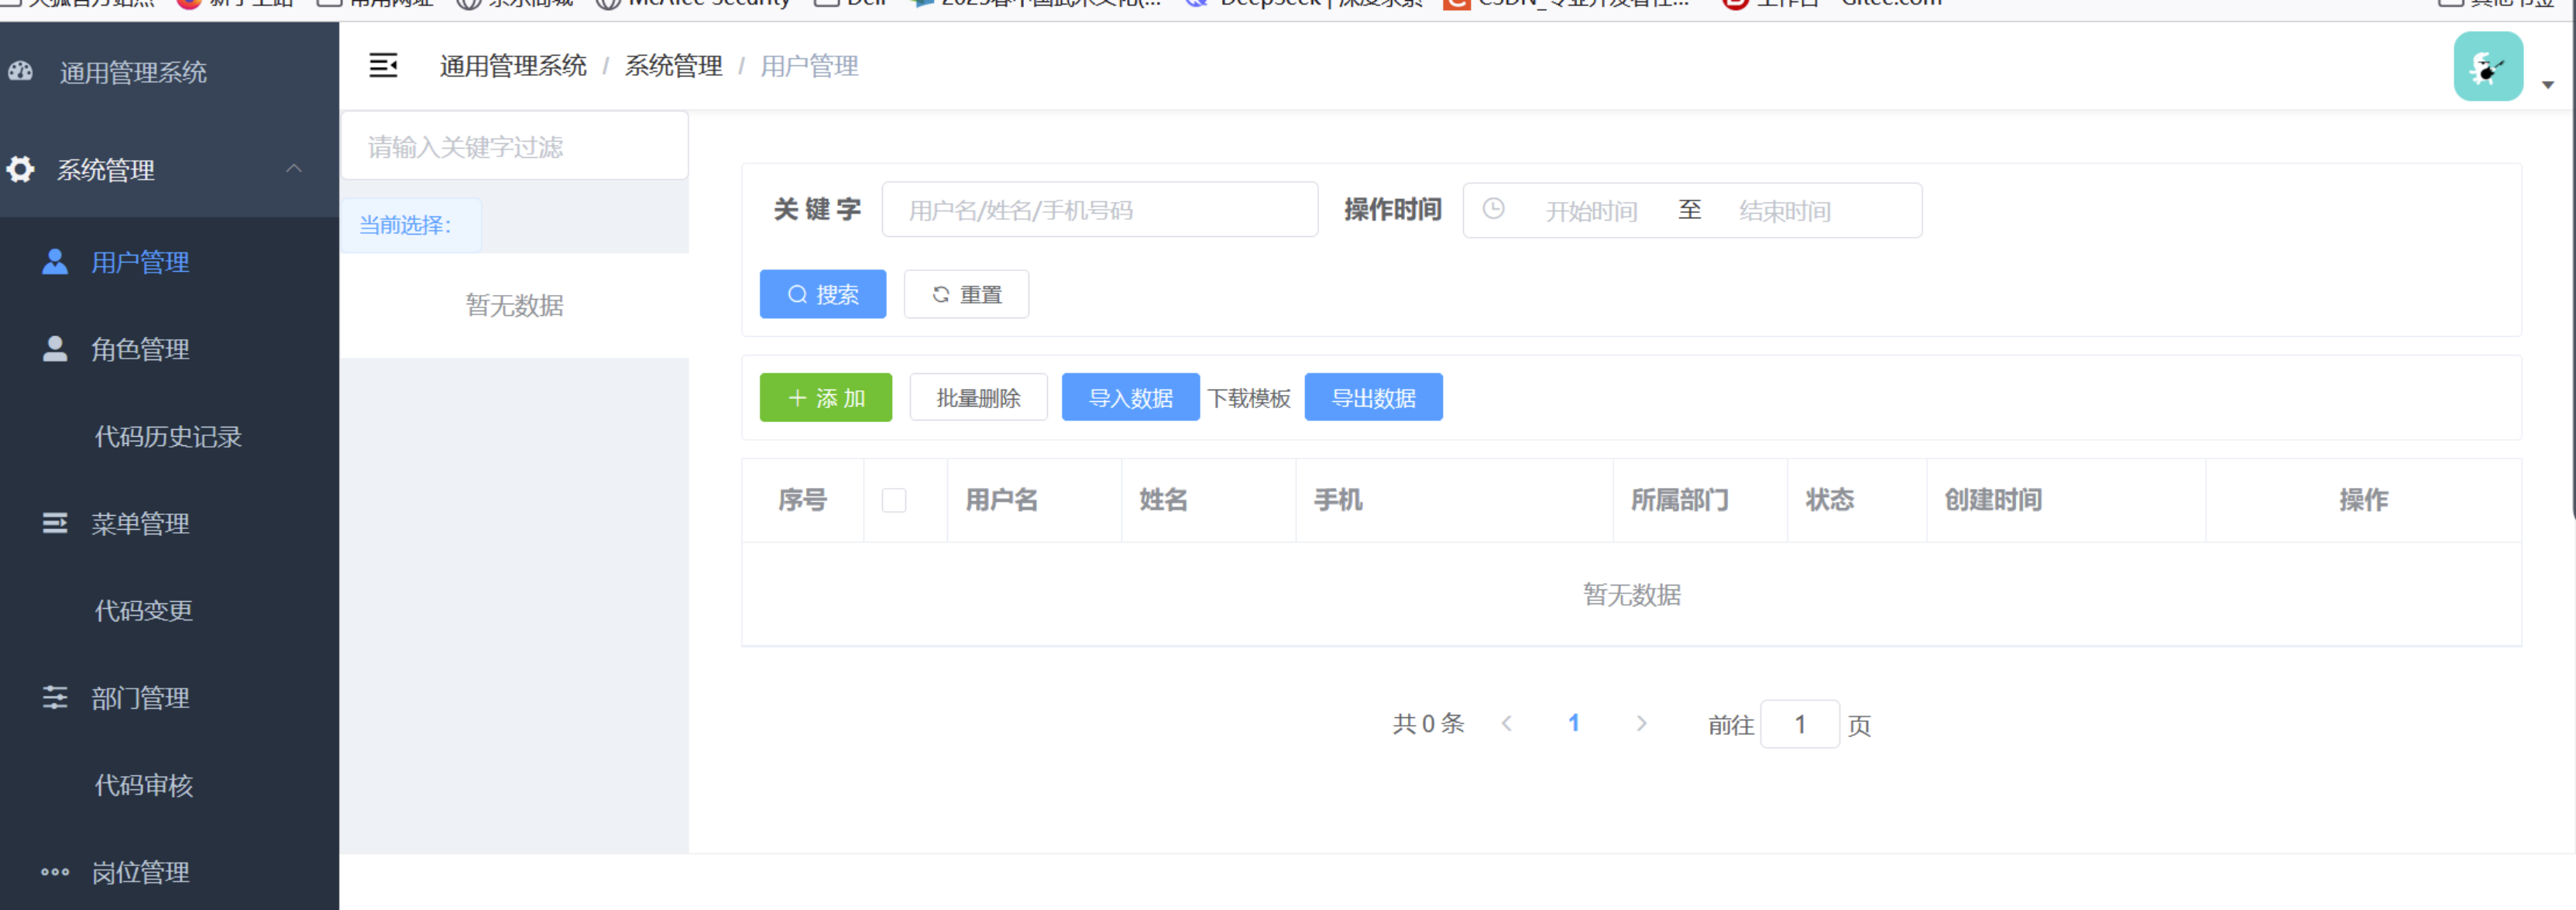Click the 下载模板 link
The image size is (2576, 910).
(x=1249, y=398)
